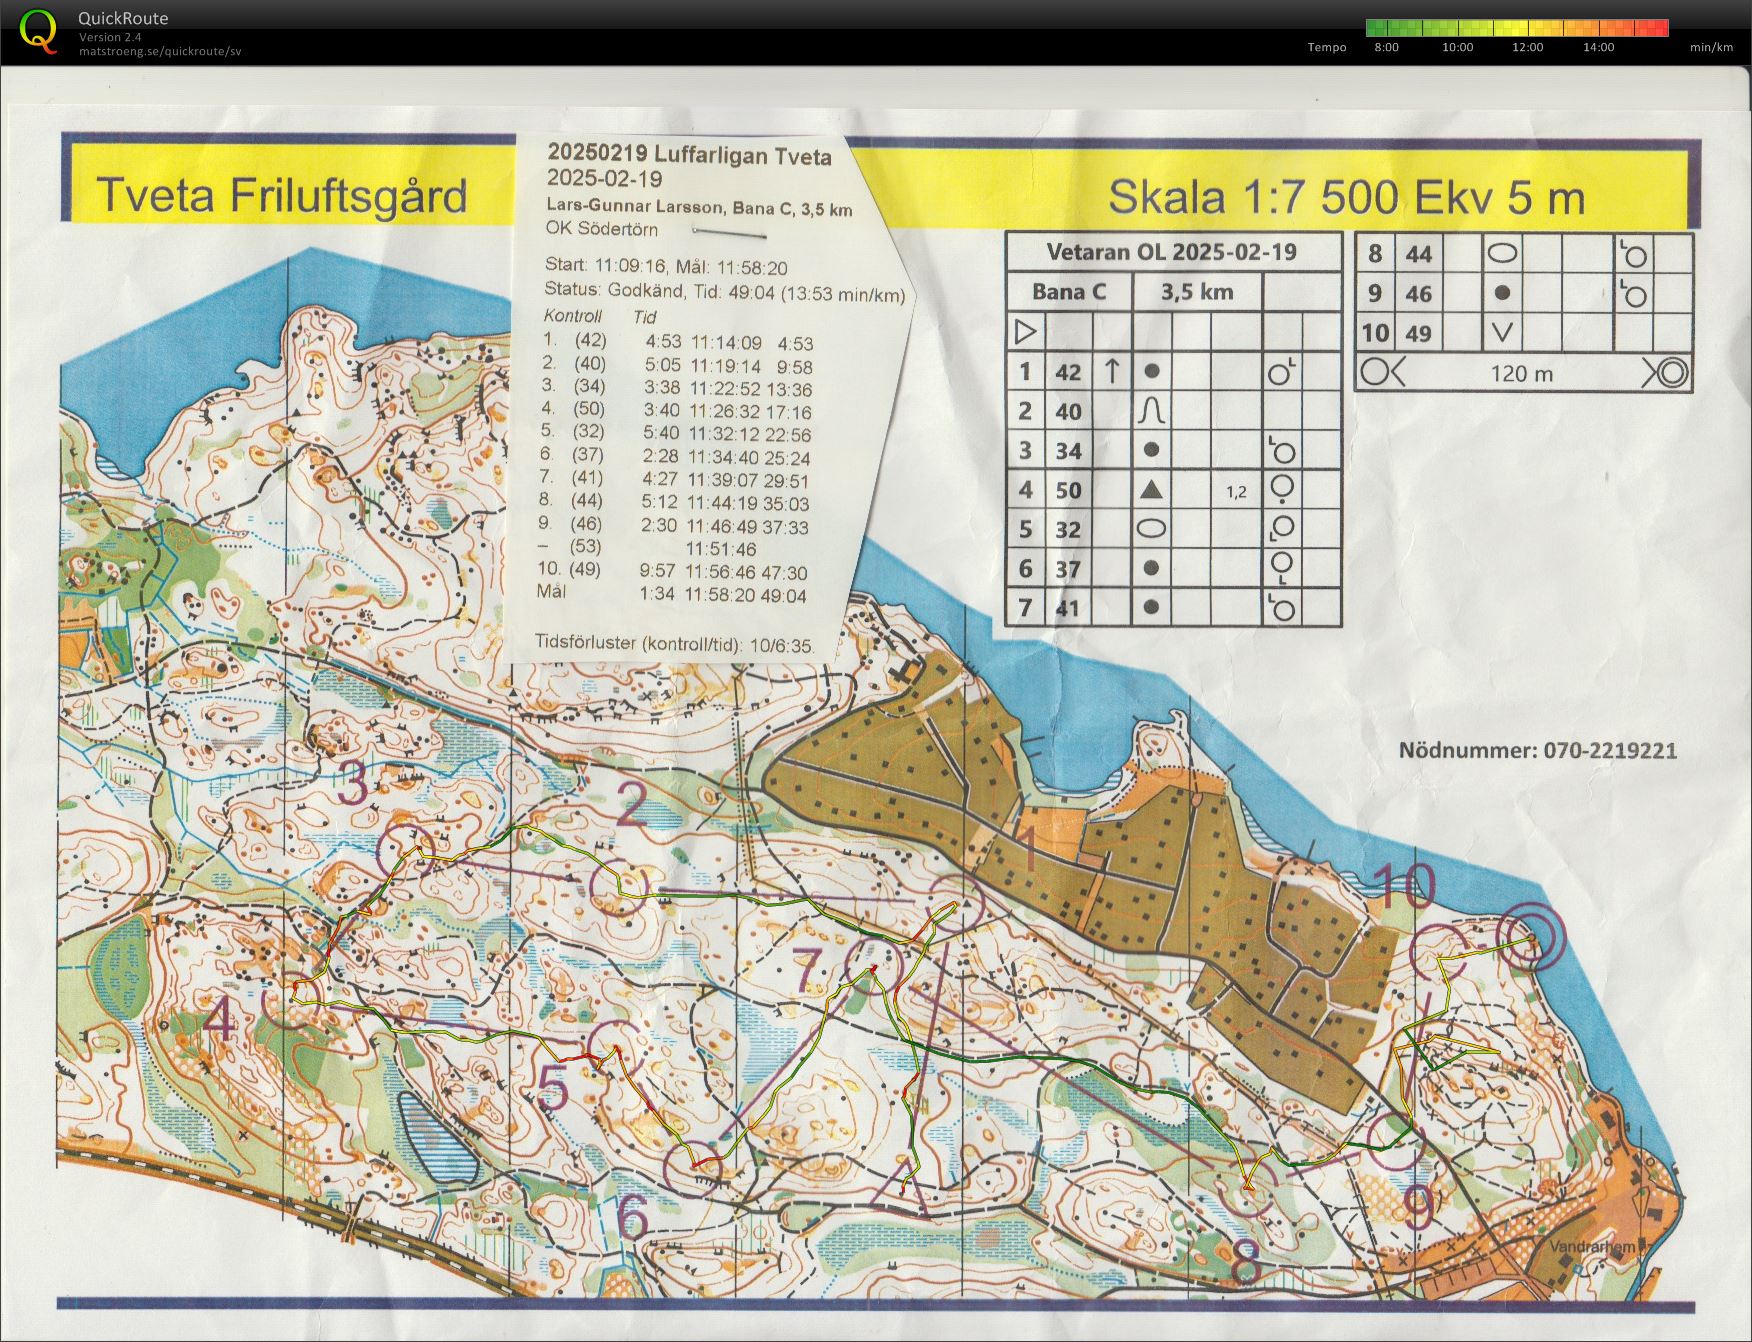
Task: Click the '120 m' finish distance text
Action: [x=1521, y=373]
